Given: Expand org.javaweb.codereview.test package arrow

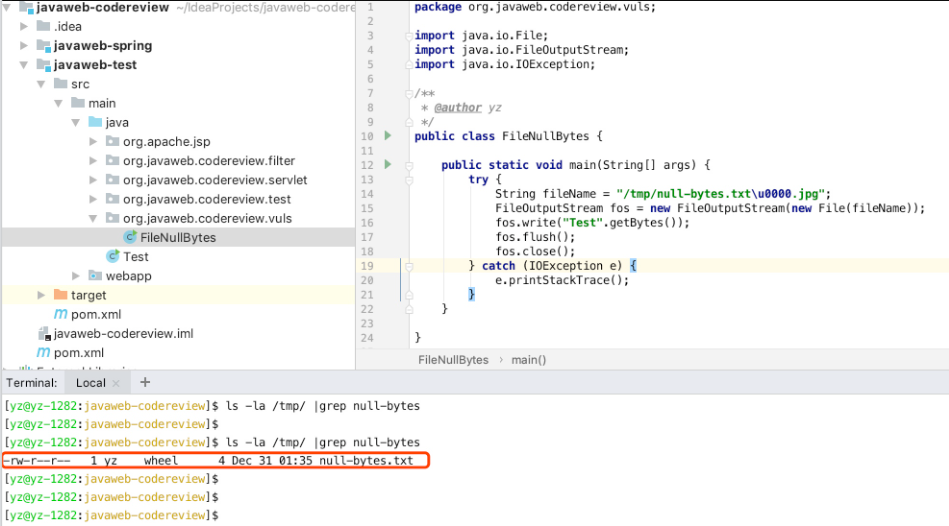Looking at the screenshot, I should [x=93, y=199].
